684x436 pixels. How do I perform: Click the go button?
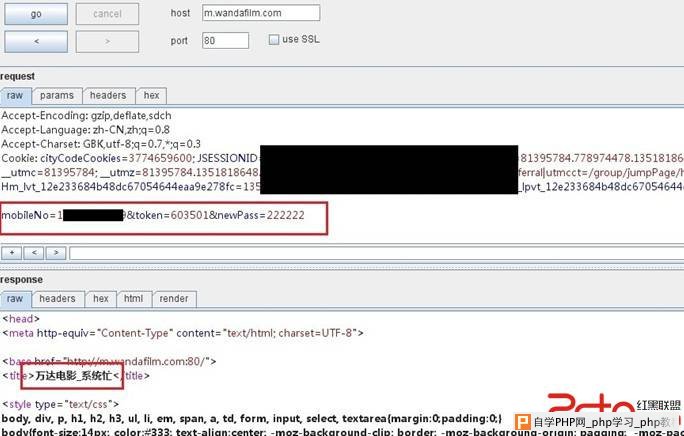[x=36, y=14]
